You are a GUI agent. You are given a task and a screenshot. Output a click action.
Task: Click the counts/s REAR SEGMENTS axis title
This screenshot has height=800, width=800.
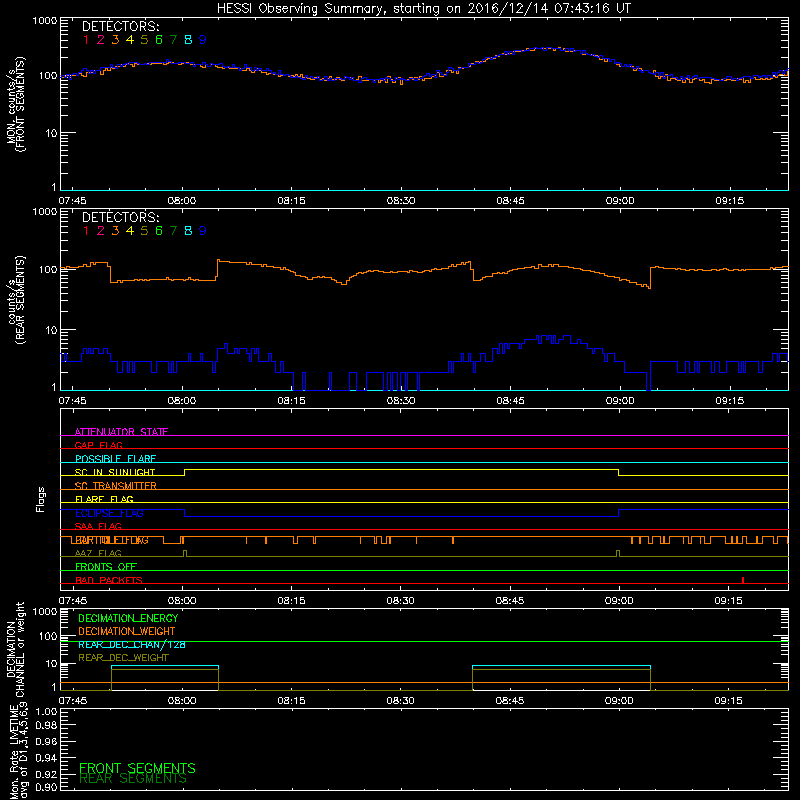[16, 300]
